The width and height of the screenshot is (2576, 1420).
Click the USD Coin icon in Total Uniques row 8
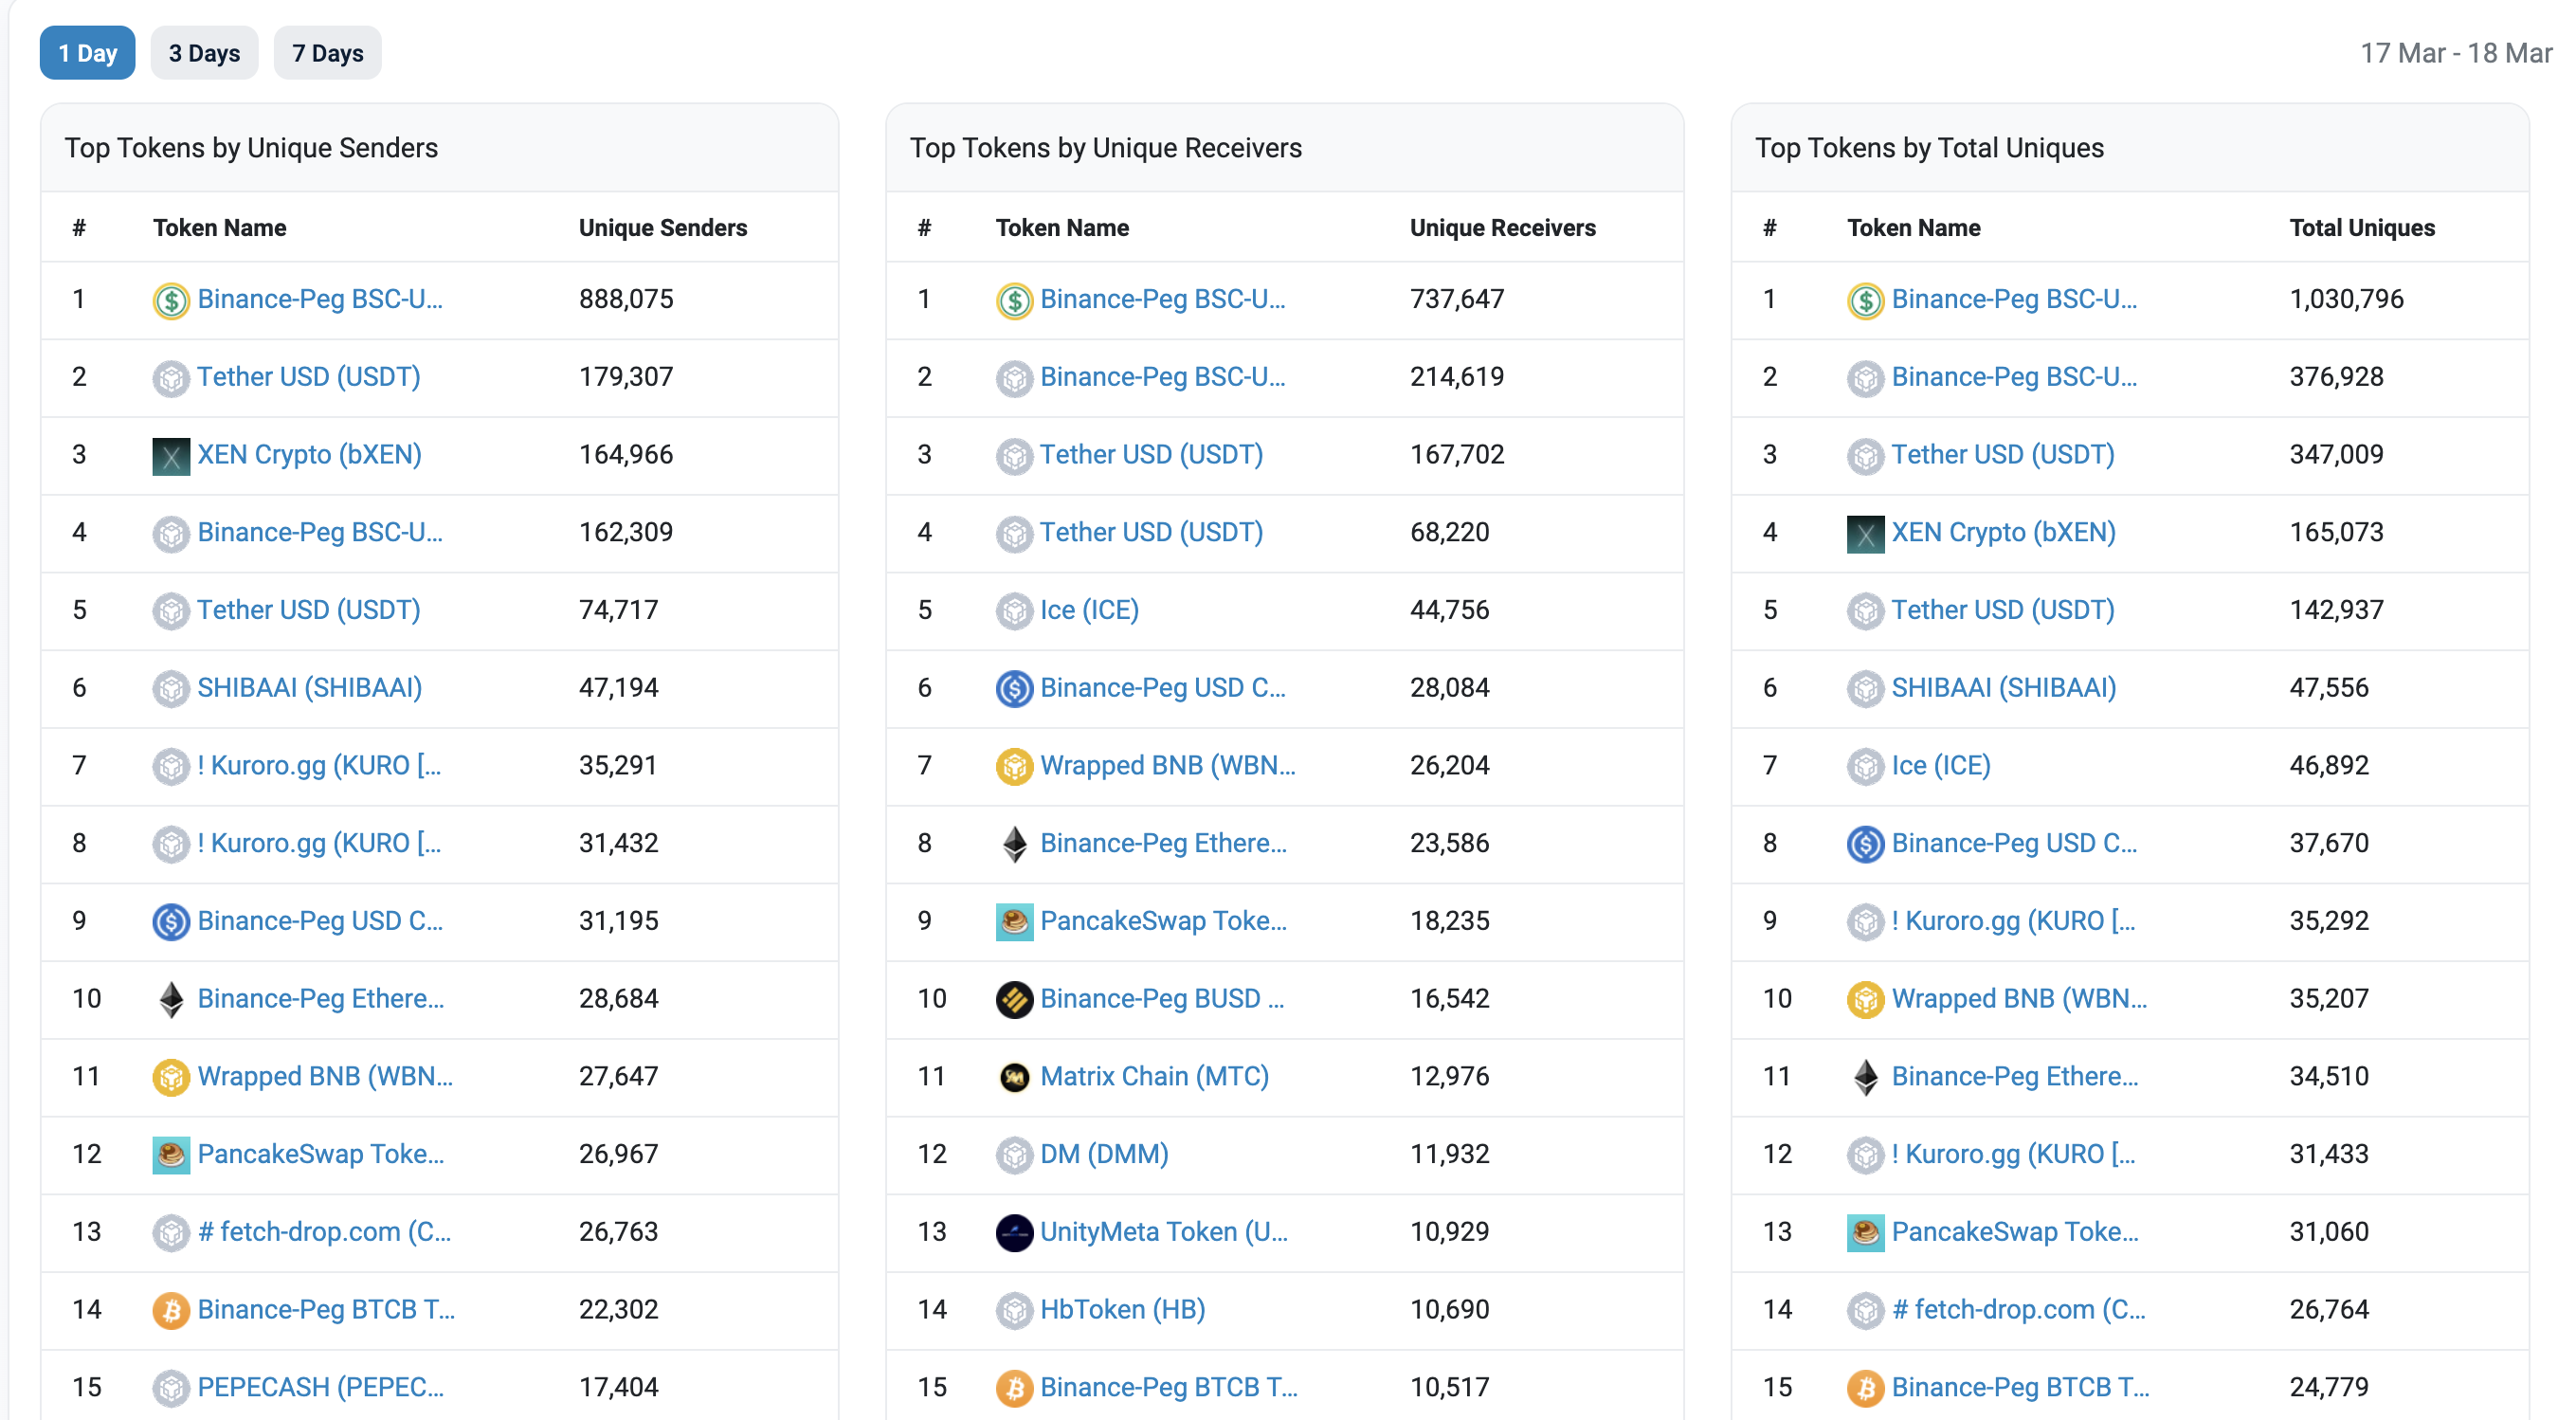pos(1865,844)
